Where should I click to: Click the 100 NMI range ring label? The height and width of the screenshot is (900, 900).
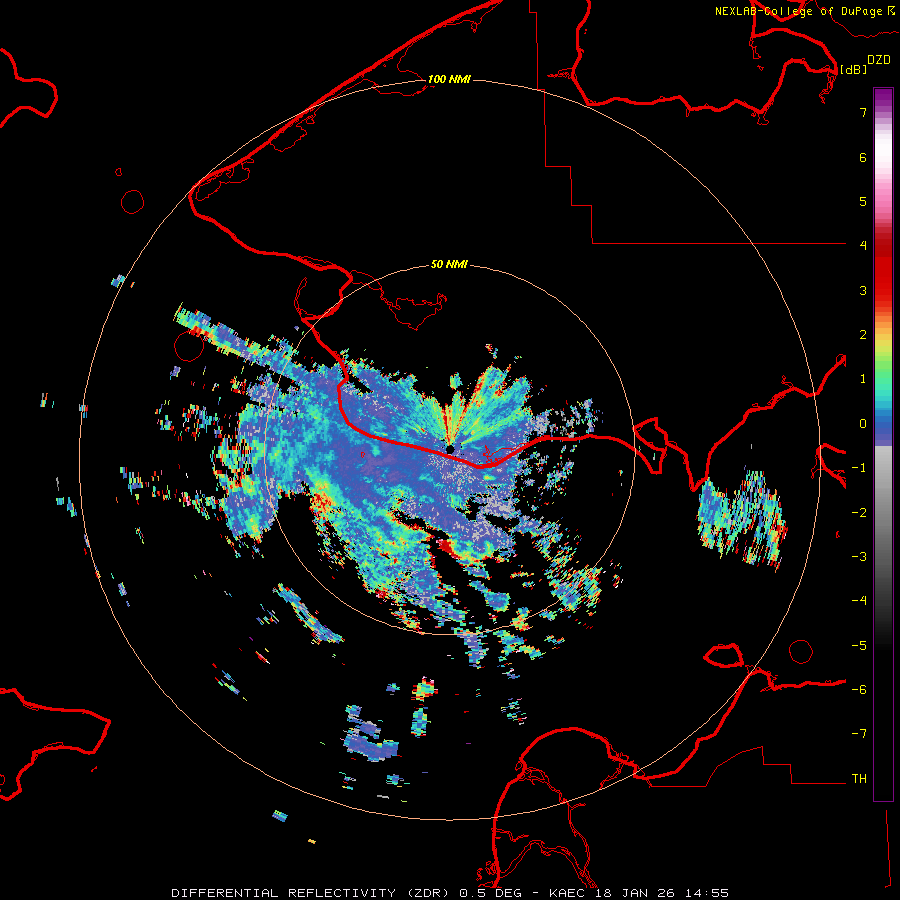click(x=449, y=79)
